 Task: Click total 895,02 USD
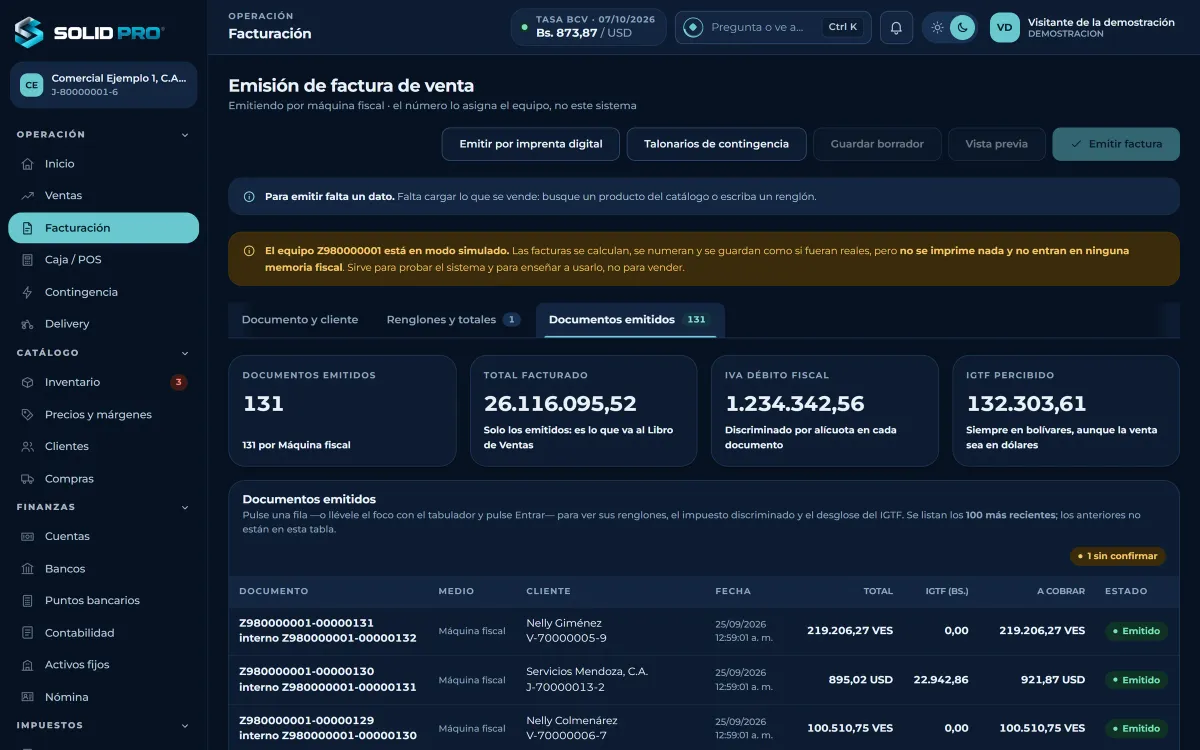[x=861, y=680]
